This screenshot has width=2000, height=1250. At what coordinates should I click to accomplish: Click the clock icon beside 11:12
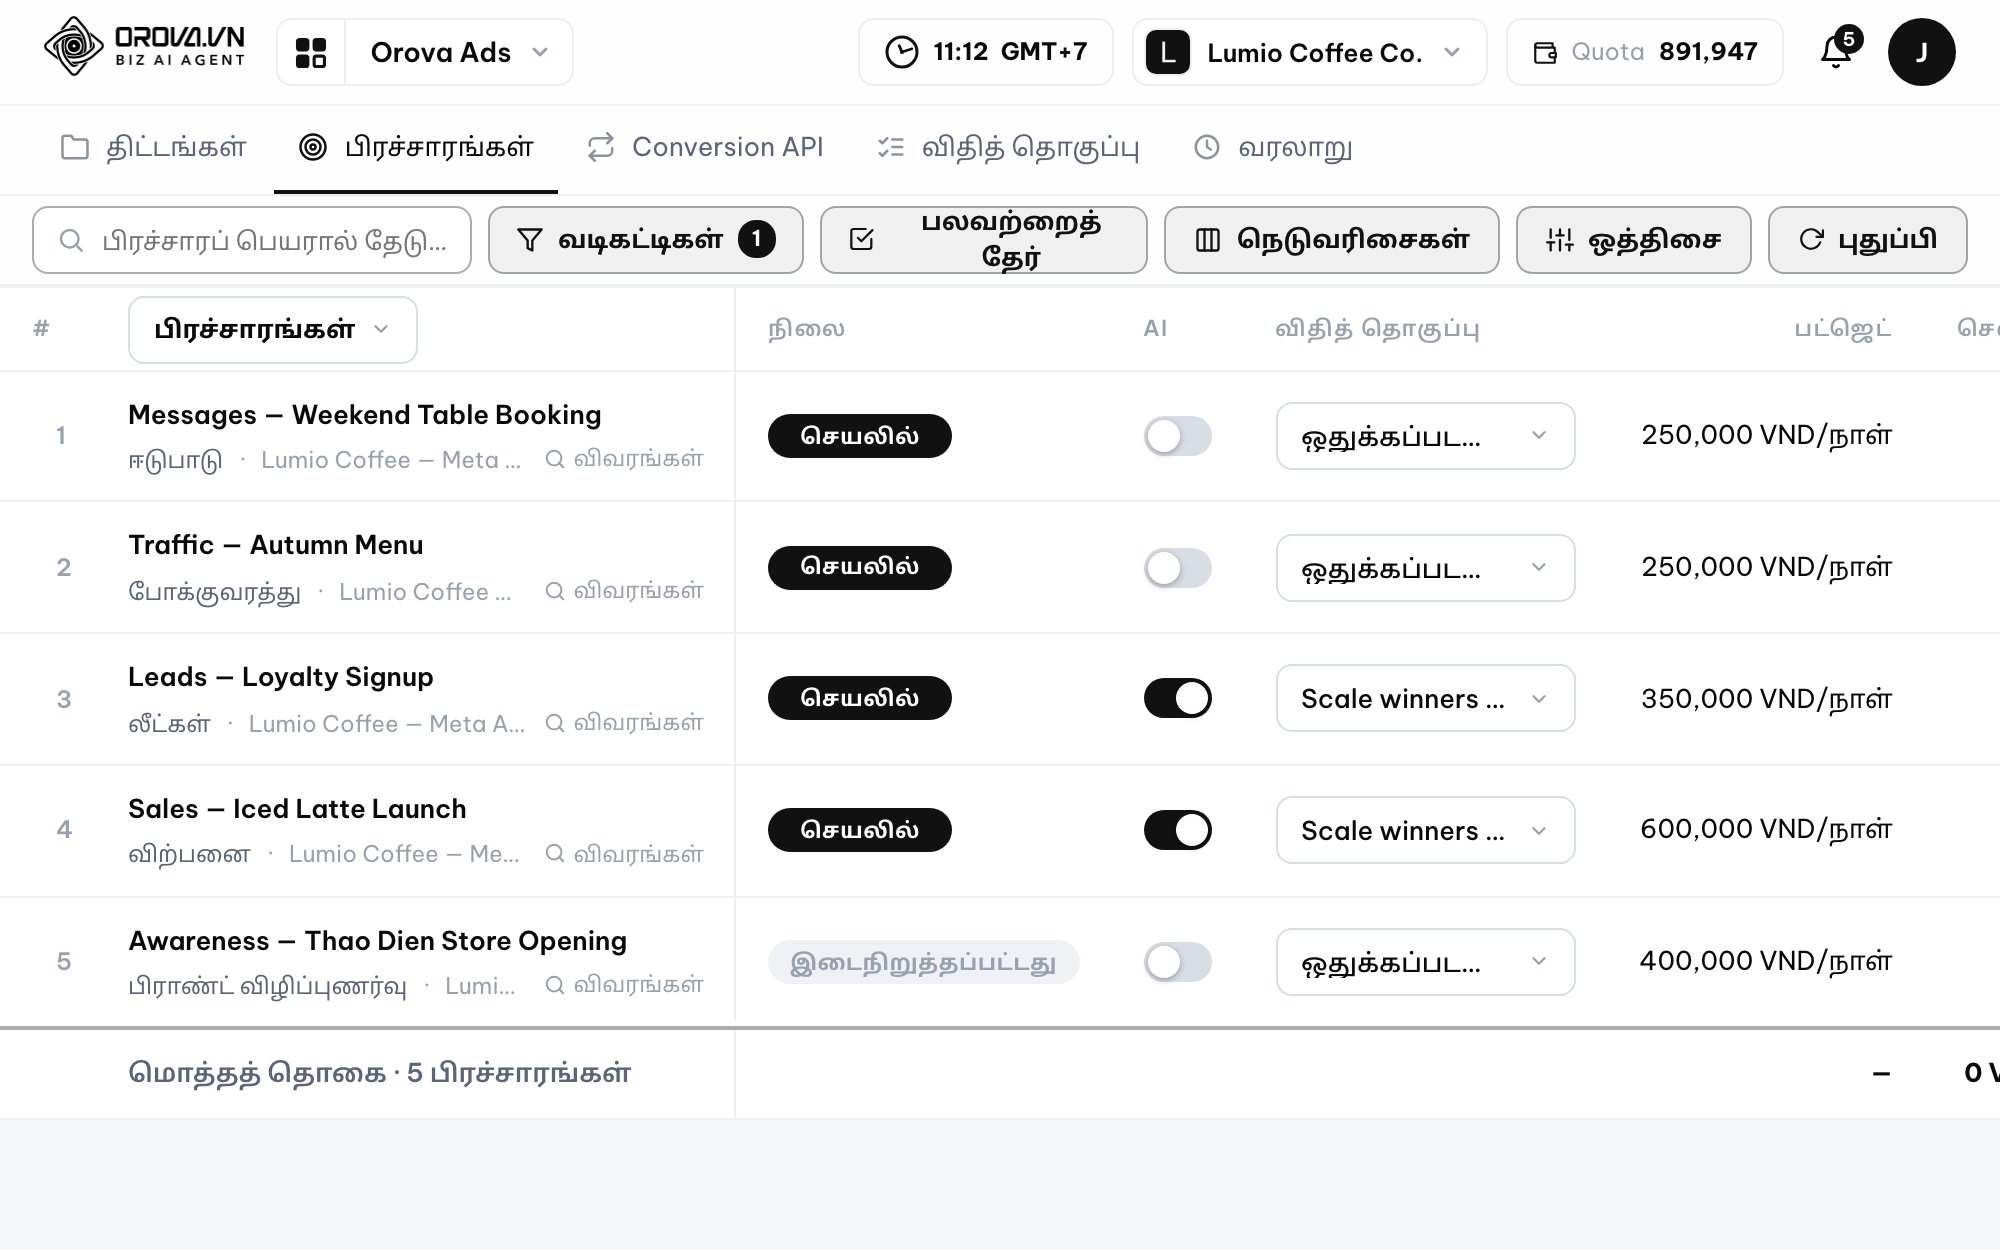click(x=901, y=52)
